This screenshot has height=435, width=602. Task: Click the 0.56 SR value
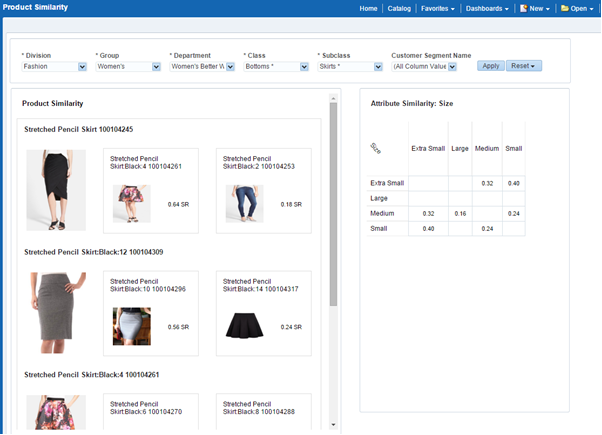(x=178, y=327)
